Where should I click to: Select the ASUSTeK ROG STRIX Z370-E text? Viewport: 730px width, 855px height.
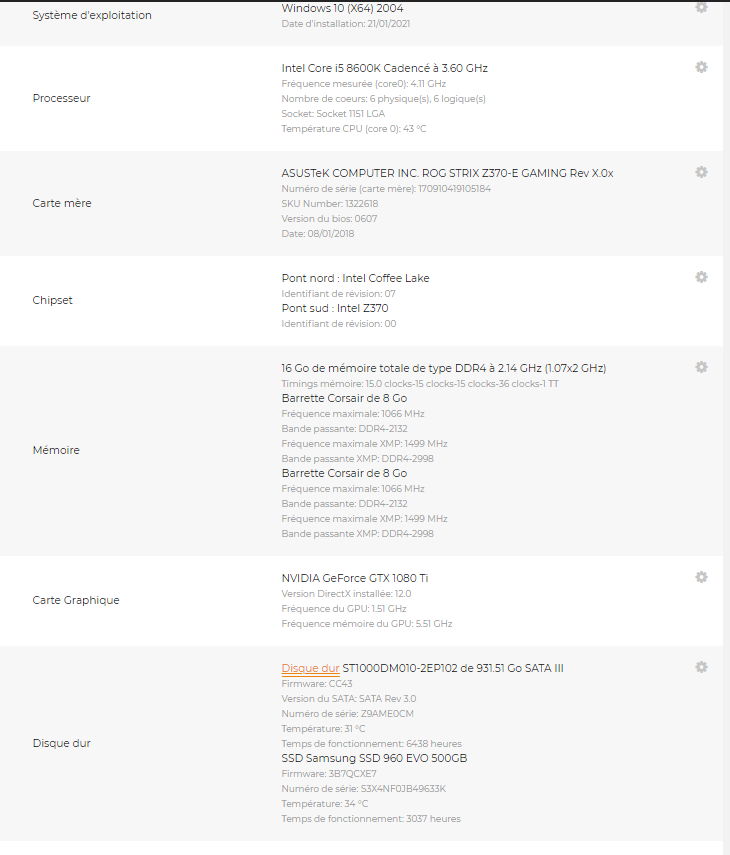click(447, 173)
